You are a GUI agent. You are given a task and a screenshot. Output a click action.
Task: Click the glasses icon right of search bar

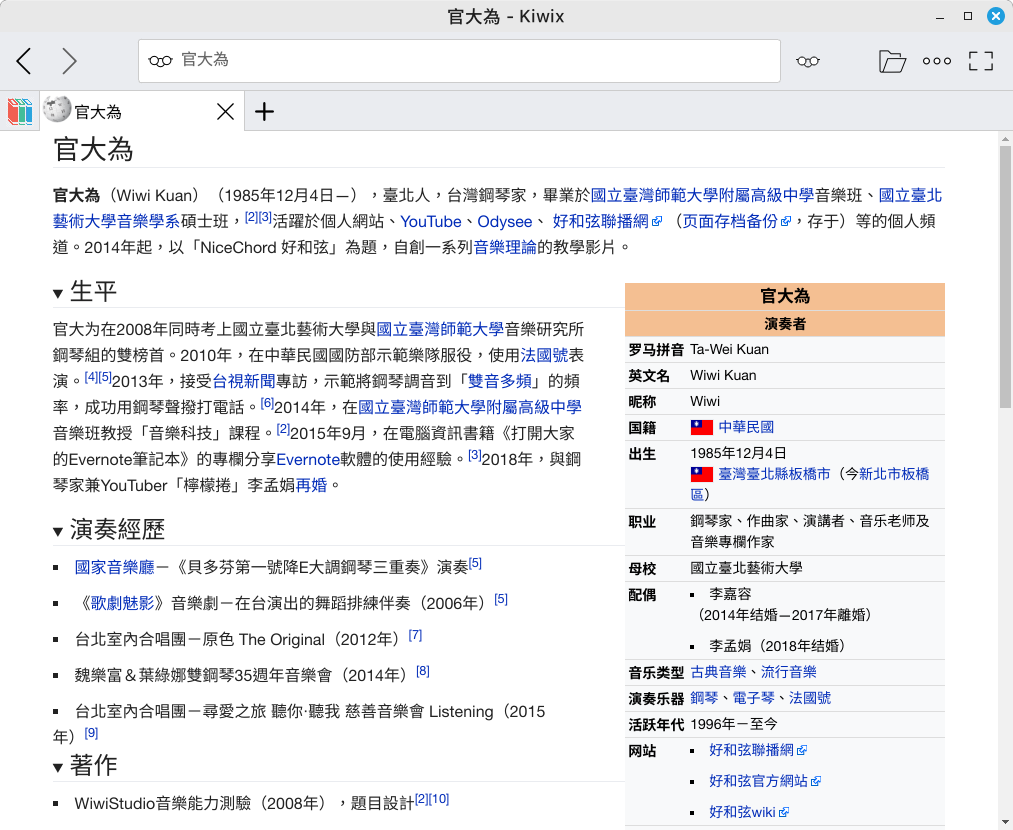point(808,61)
